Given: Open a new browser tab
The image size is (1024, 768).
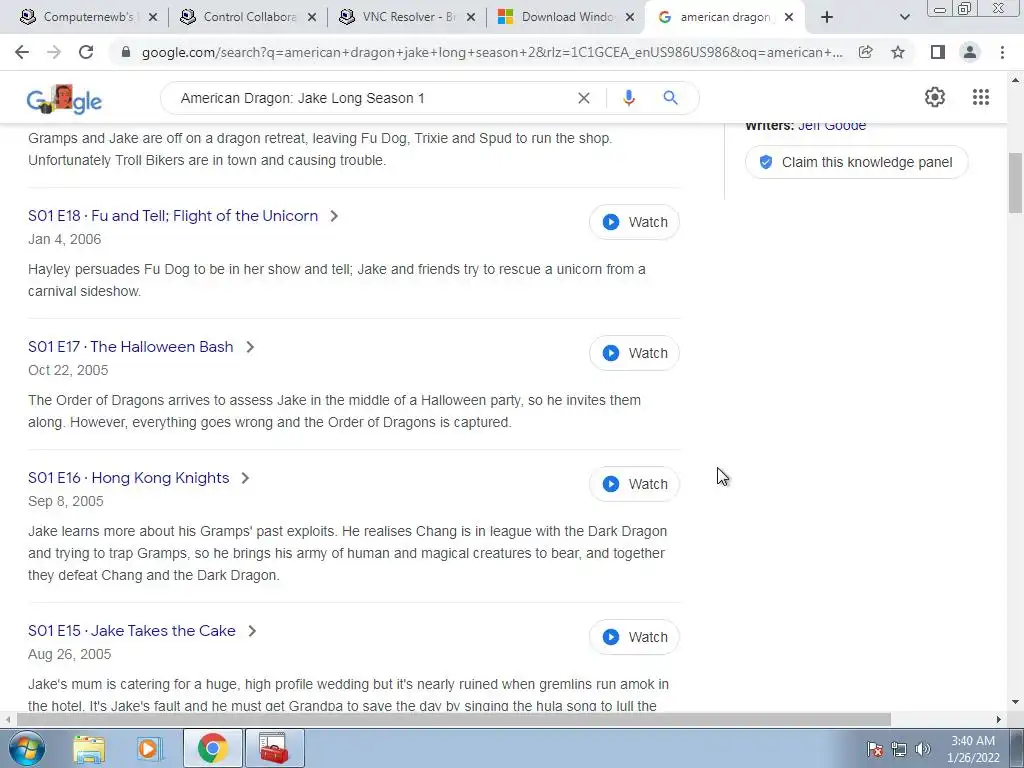Looking at the screenshot, I should click(x=827, y=17).
